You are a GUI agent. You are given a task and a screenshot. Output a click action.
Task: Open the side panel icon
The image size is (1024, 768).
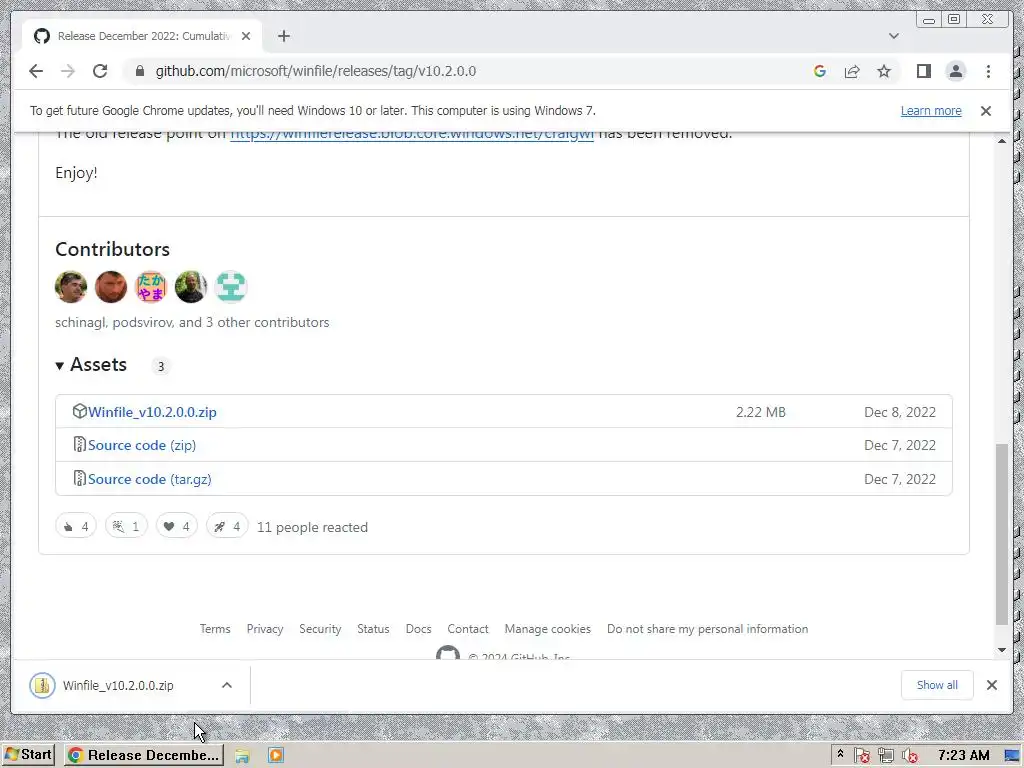pos(923,71)
